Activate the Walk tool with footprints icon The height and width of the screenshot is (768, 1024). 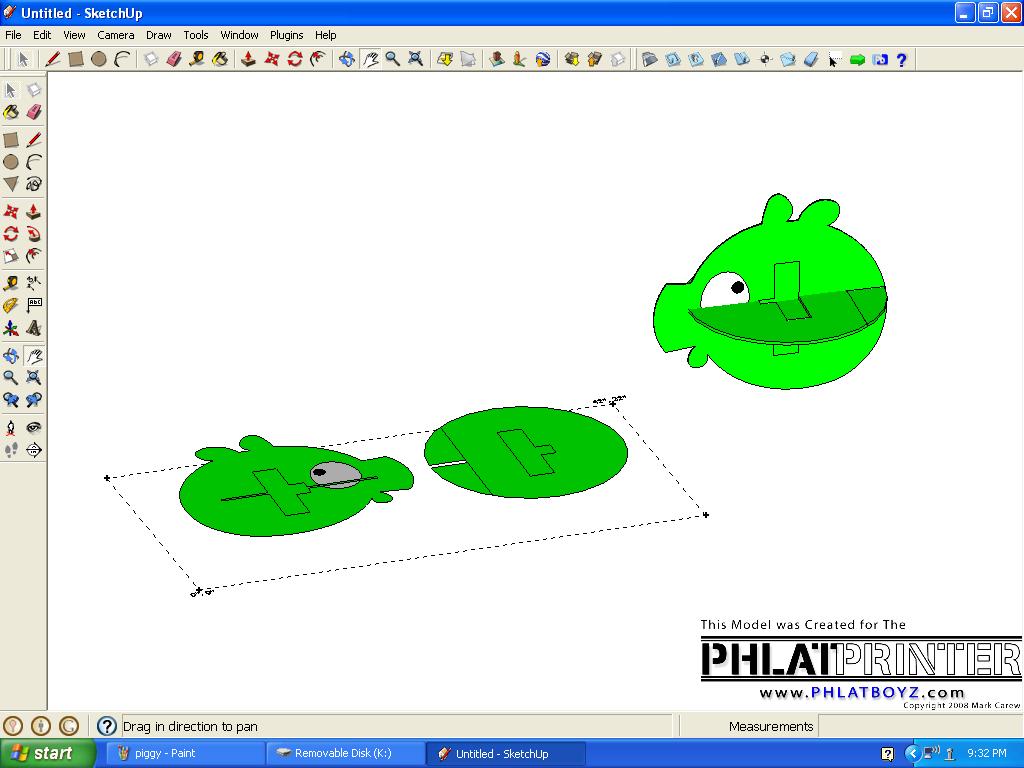pos(11,451)
